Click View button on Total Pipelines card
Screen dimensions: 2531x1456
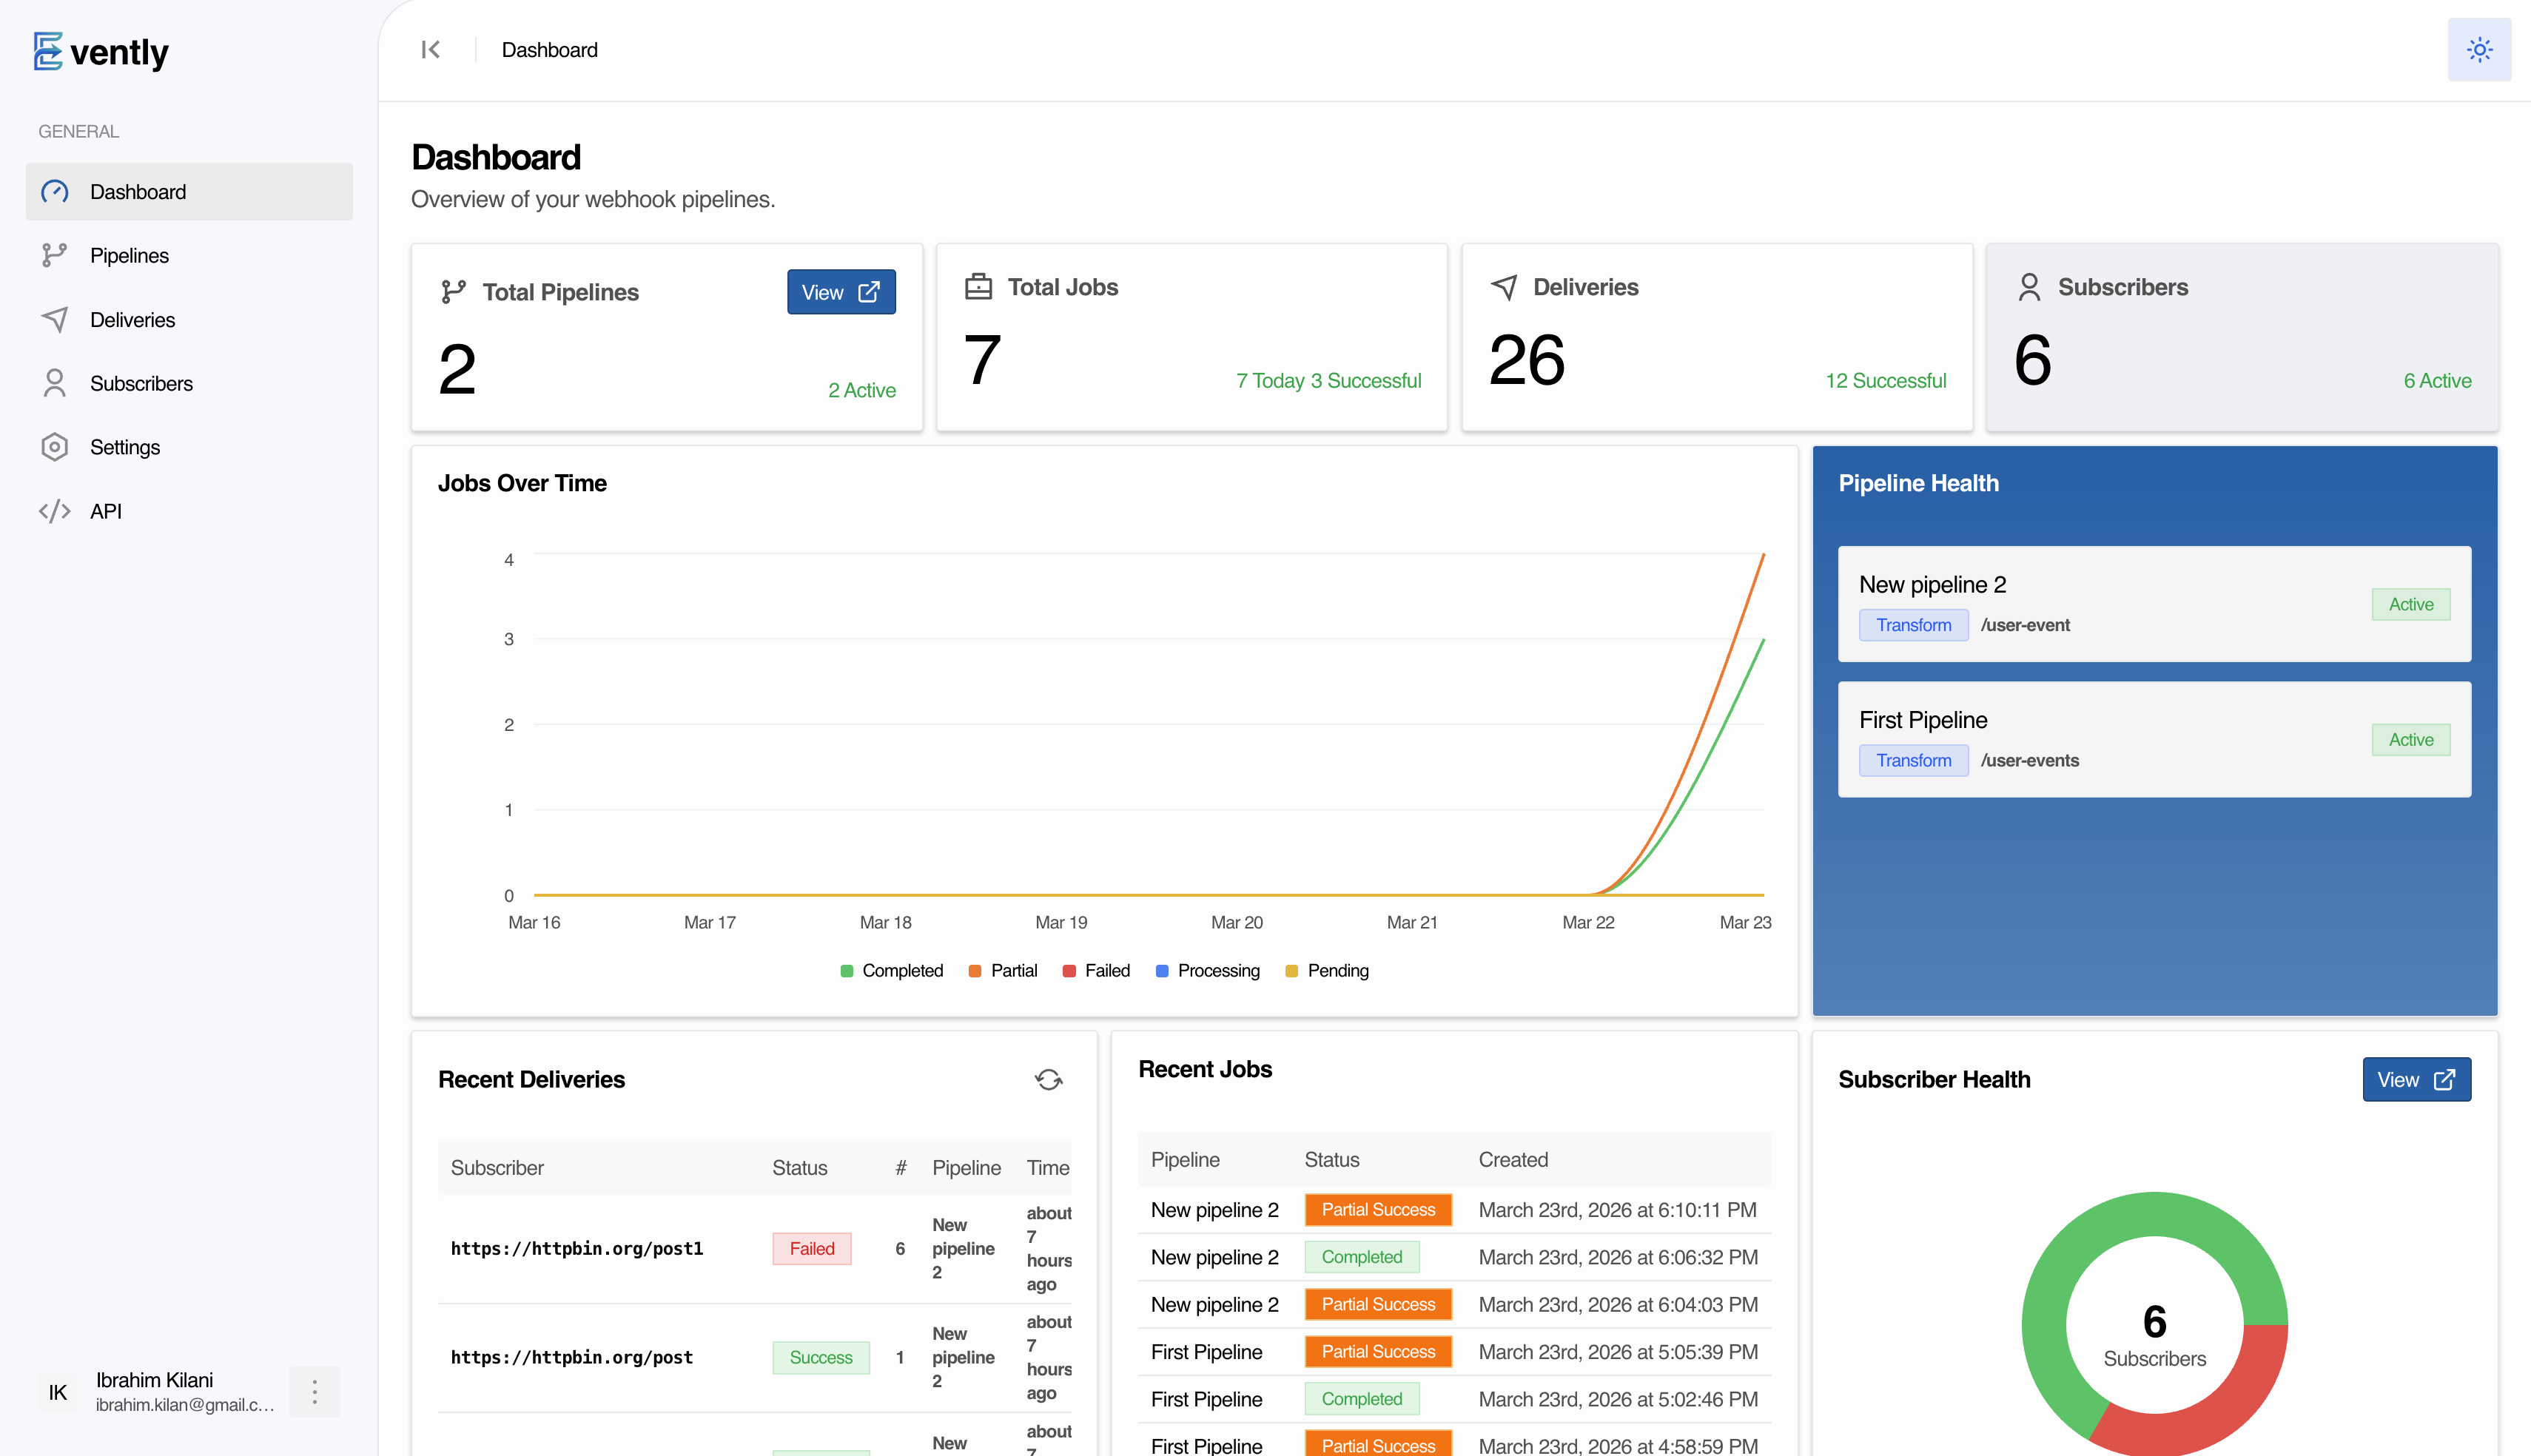coord(841,292)
